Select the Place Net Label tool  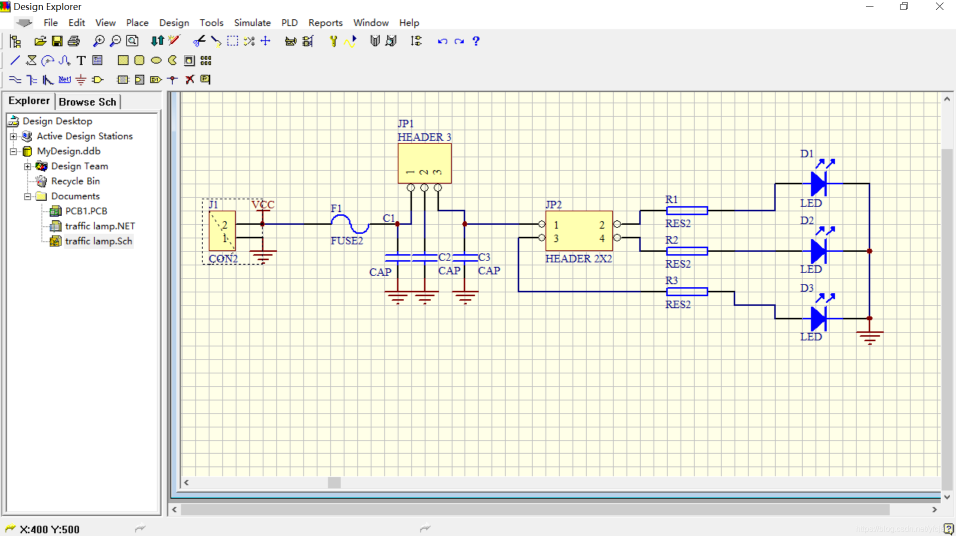click(x=64, y=79)
